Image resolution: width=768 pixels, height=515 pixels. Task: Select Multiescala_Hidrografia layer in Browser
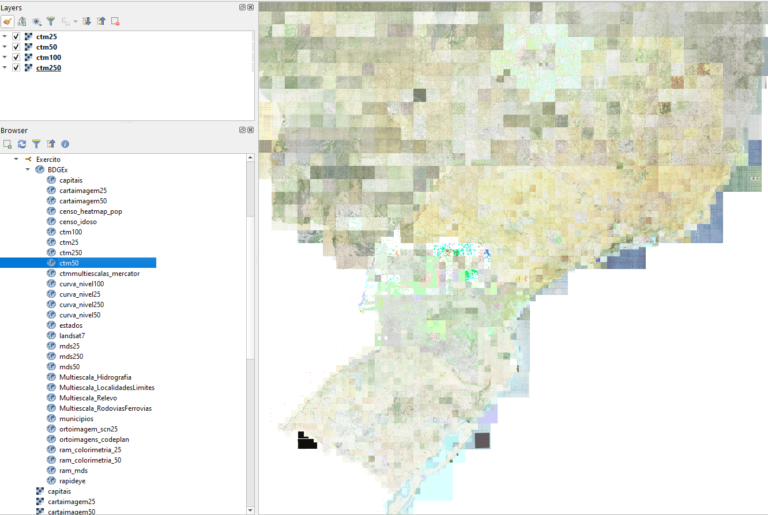click(x=95, y=377)
